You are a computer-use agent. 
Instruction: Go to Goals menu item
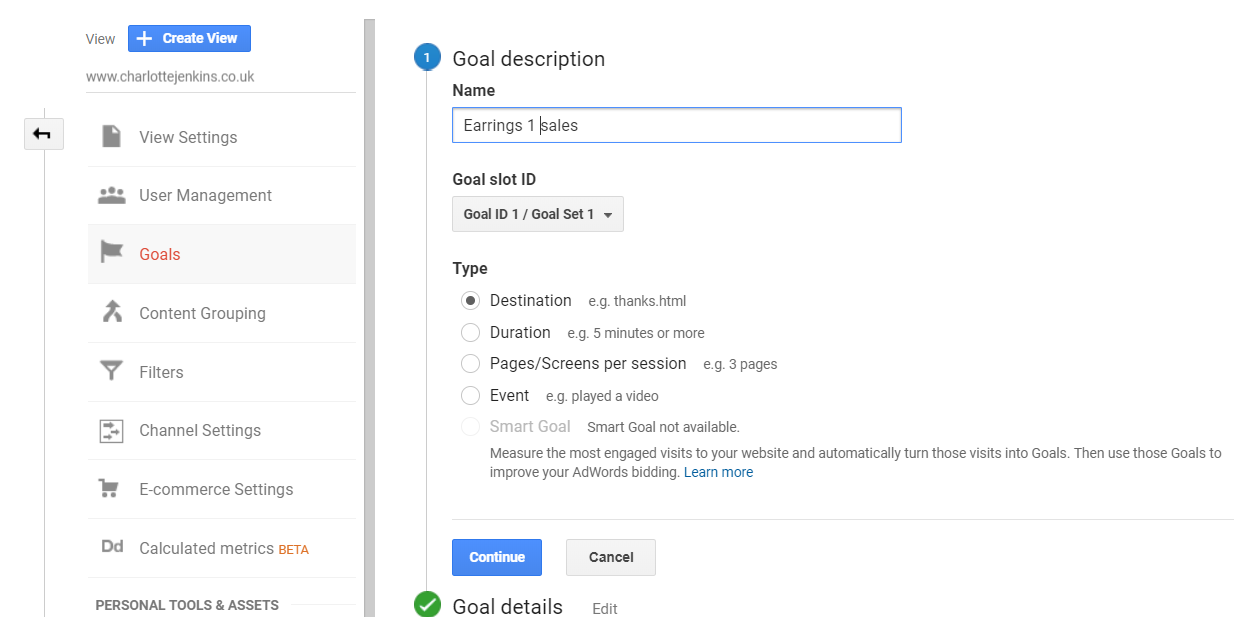(x=222, y=254)
